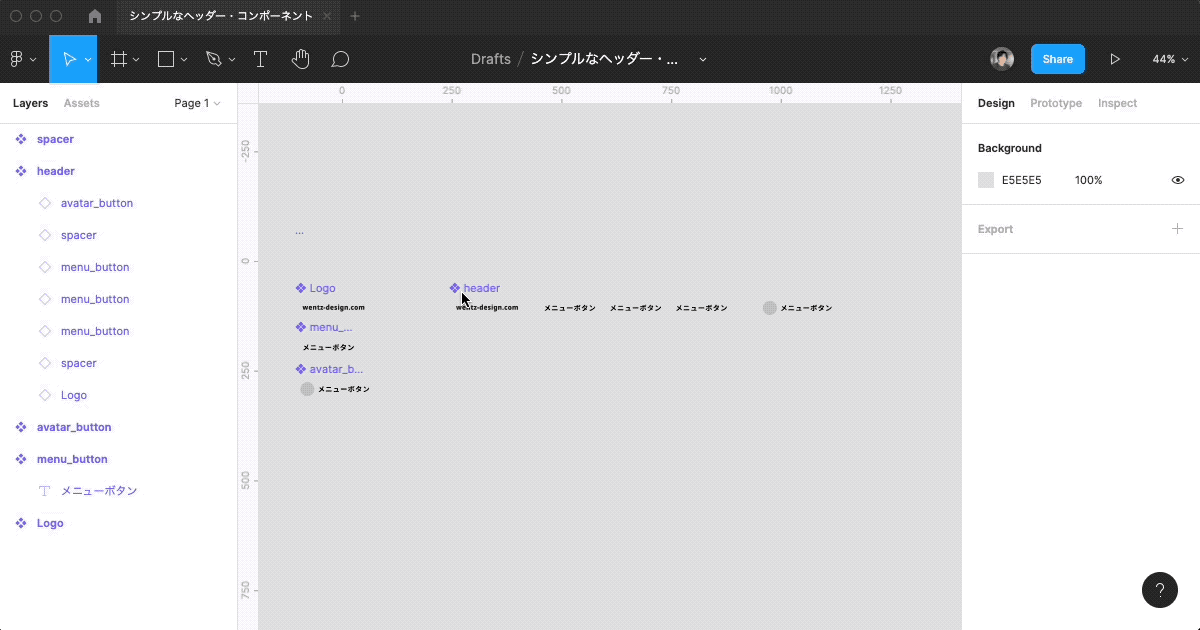This screenshot has width=1200, height=630.
Task: Toggle Background color visibility eye
Action: (1178, 180)
